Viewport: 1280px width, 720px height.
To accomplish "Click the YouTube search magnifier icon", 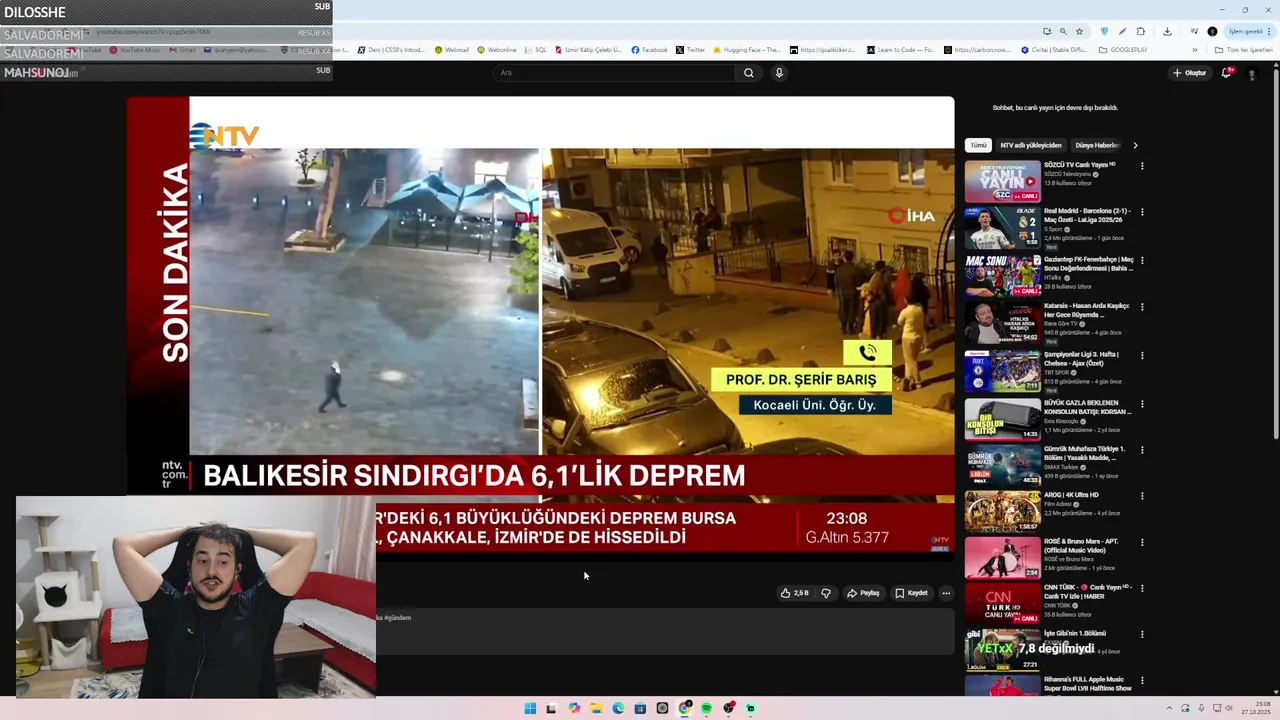I will pyautogui.click(x=748, y=73).
